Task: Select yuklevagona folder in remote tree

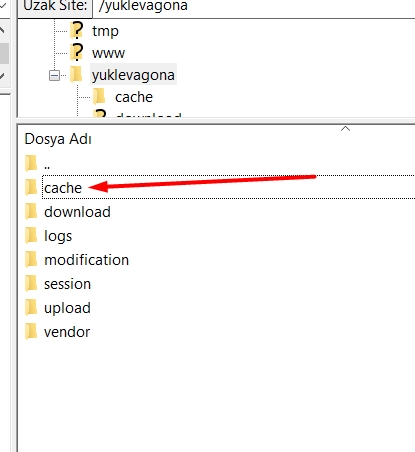Action: (133, 75)
